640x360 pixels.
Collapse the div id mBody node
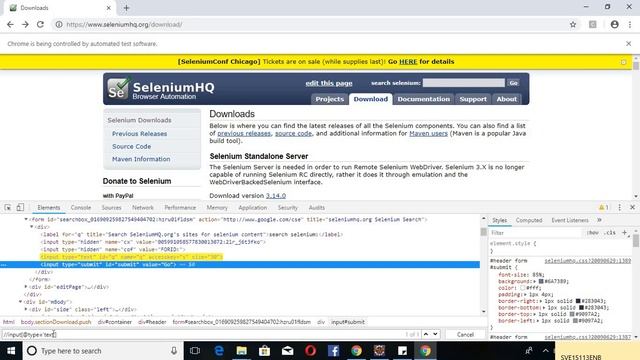(20, 302)
